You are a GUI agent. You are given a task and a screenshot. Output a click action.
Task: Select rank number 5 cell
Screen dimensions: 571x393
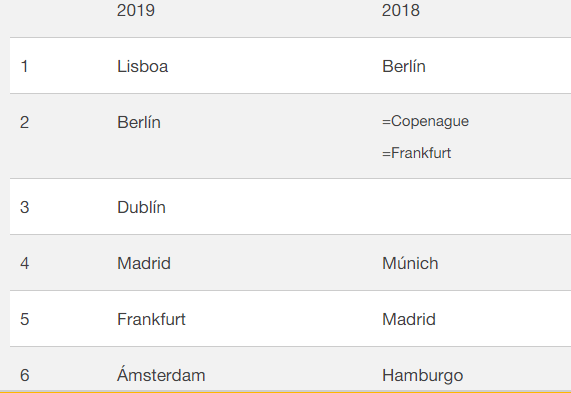pos(24,319)
